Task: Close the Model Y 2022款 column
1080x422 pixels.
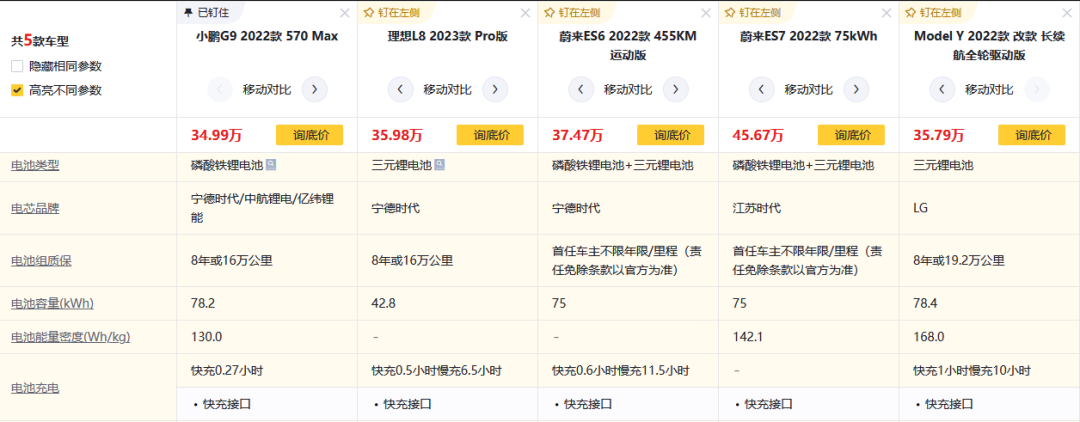Action: pyautogui.click(x=1066, y=13)
